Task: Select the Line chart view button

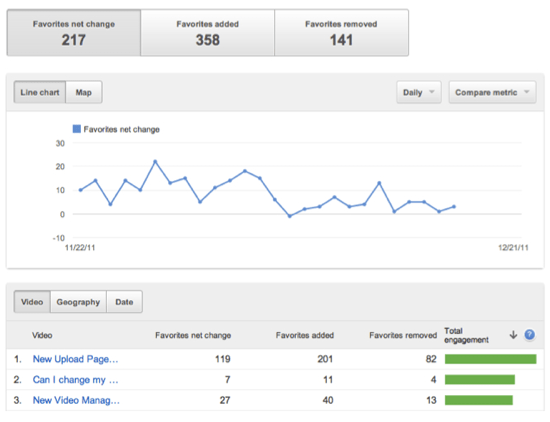Action: [40, 92]
